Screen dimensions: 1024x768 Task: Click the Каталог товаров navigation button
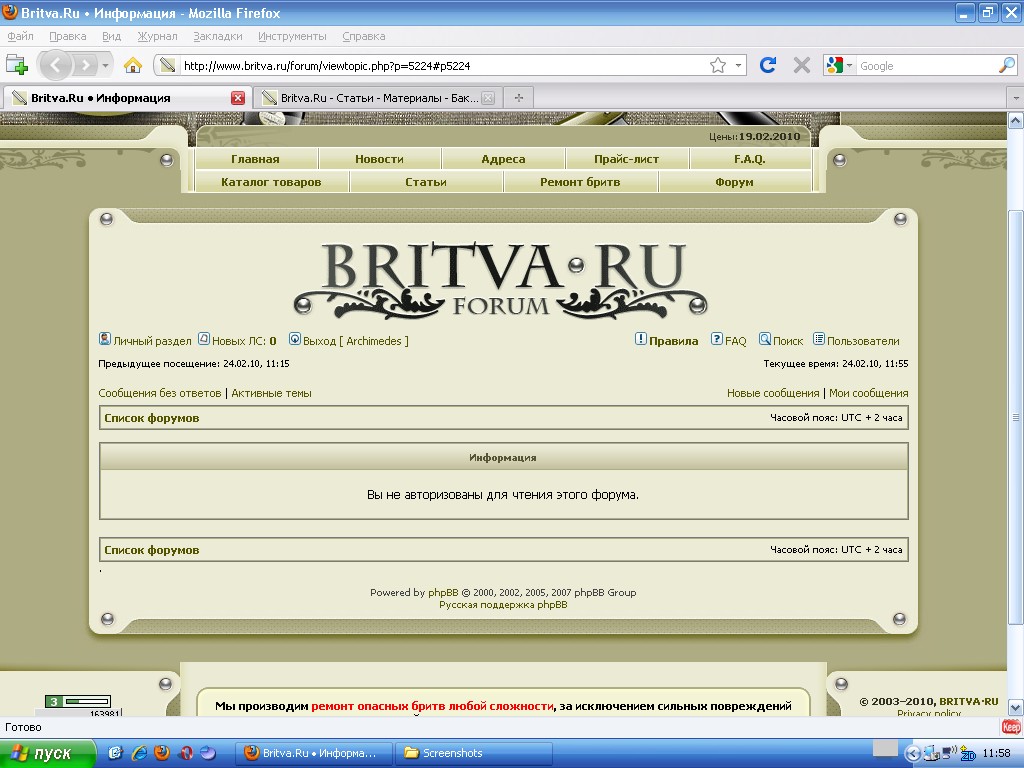pos(271,182)
